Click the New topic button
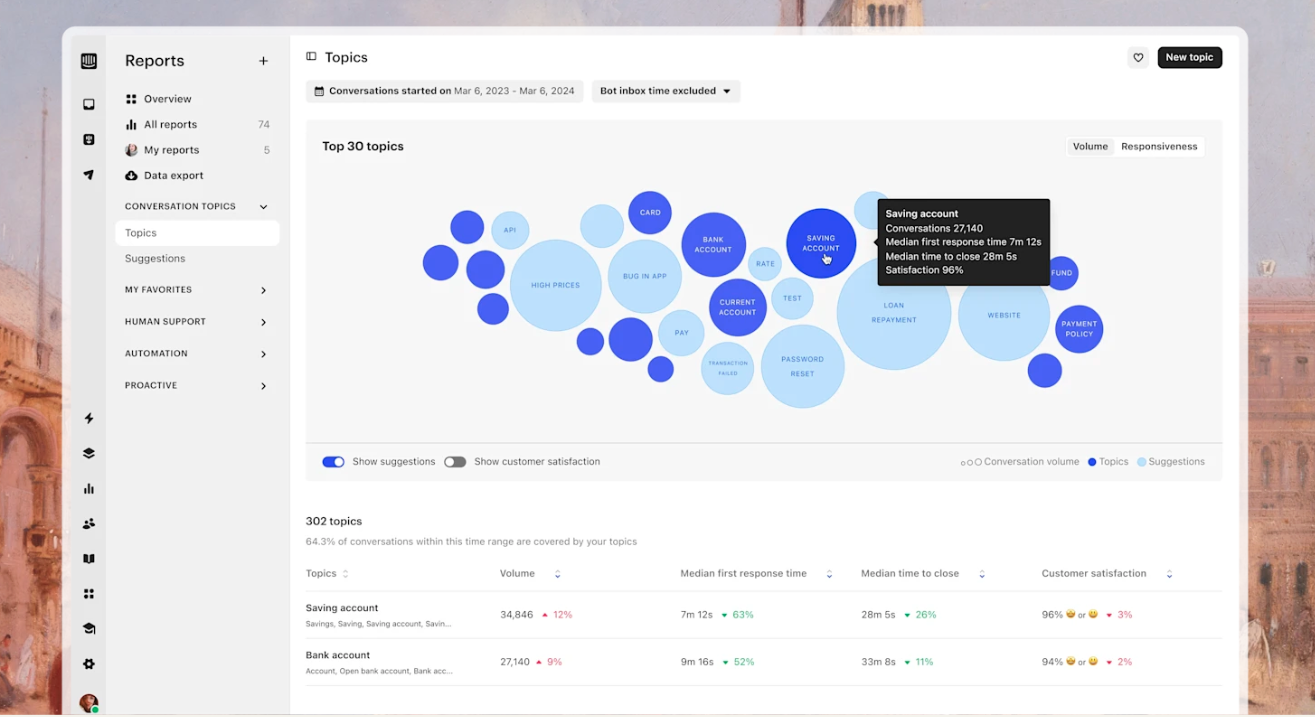Viewport: 1315px width, 717px height. [x=1189, y=58]
